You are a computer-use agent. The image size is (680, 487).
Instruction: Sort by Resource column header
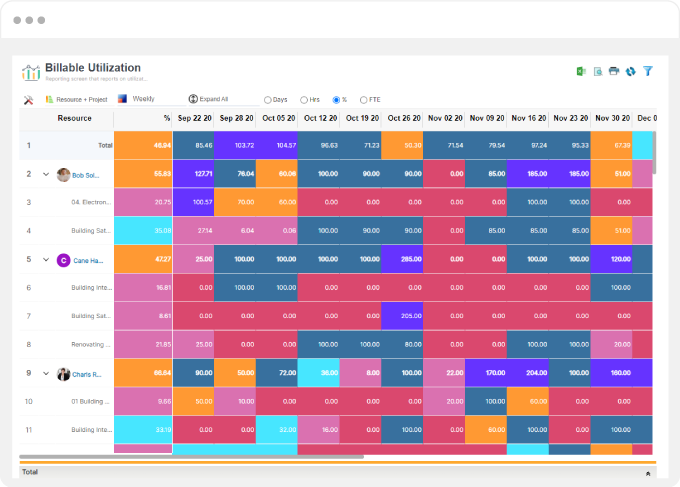[x=75, y=118]
